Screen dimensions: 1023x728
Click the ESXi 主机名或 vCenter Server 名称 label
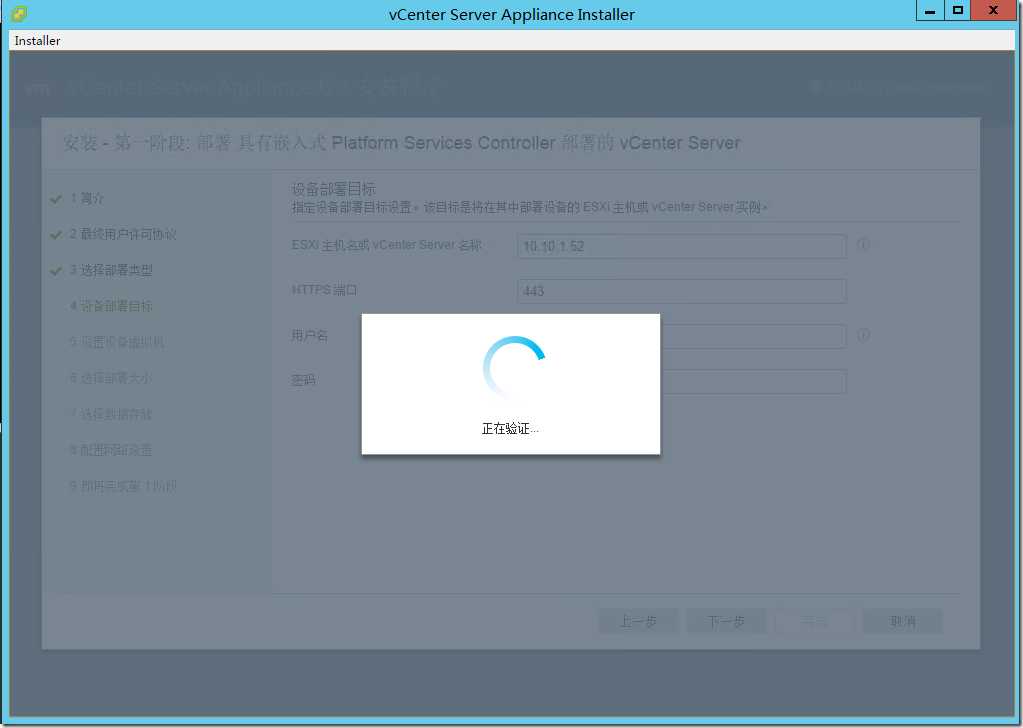point(386,245)
